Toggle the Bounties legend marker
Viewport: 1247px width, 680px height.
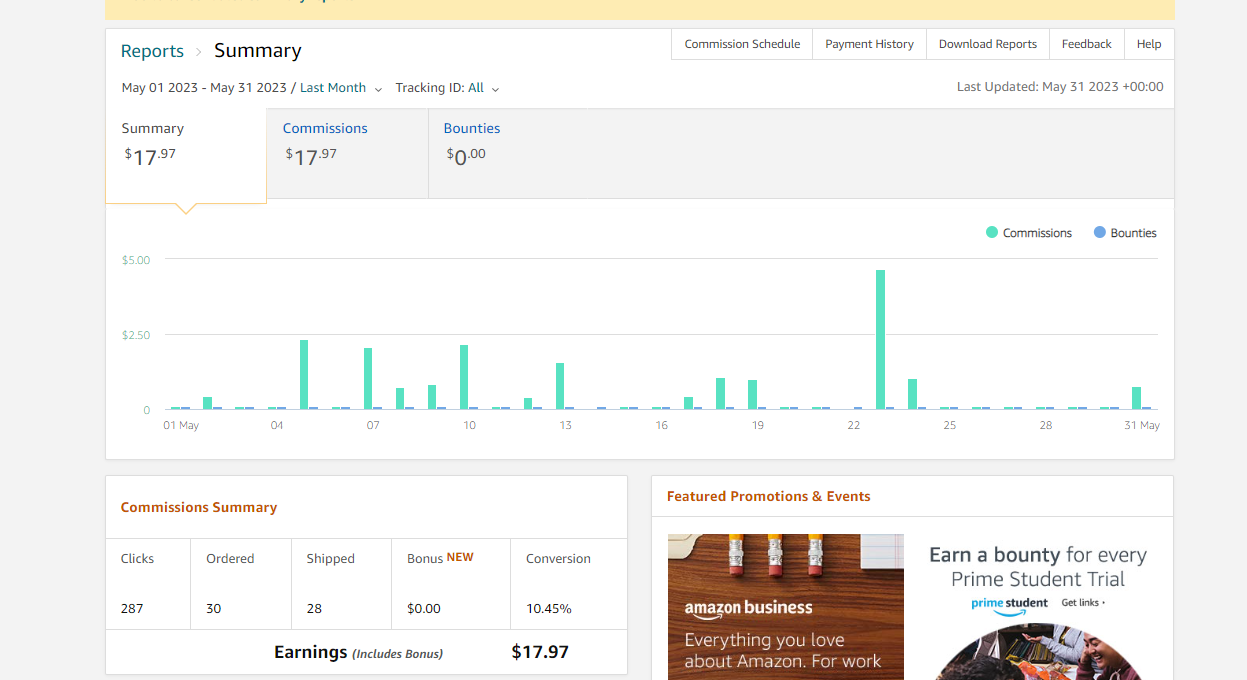1100,232
